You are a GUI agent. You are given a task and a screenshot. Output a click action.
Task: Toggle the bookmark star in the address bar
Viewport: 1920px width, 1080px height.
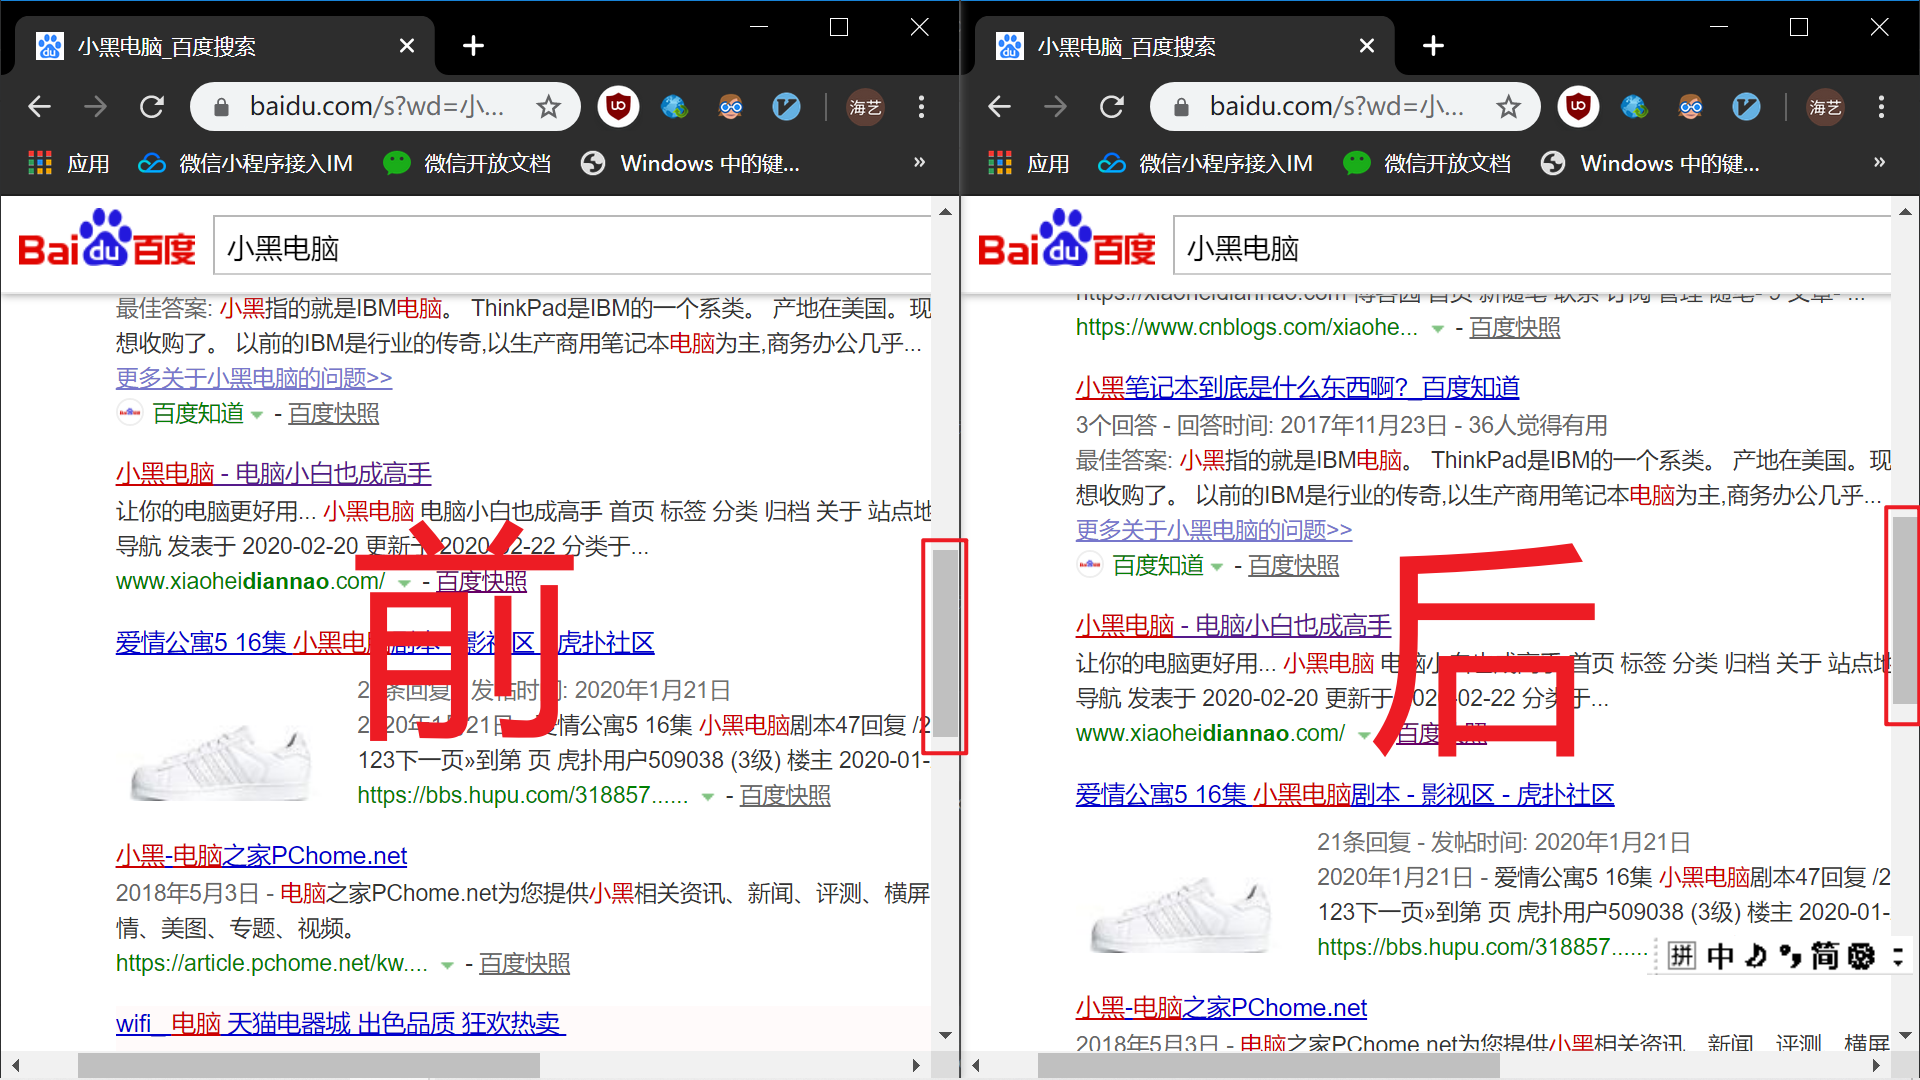click(548, 106)
